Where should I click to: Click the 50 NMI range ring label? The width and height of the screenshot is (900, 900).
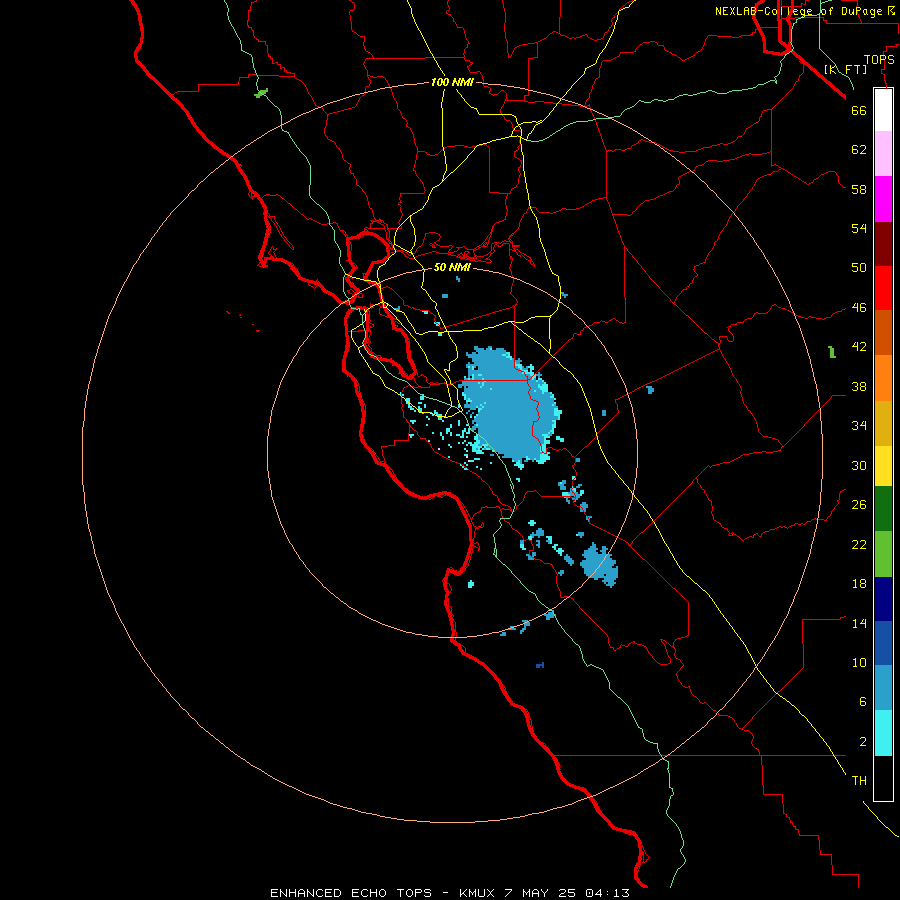452,267
